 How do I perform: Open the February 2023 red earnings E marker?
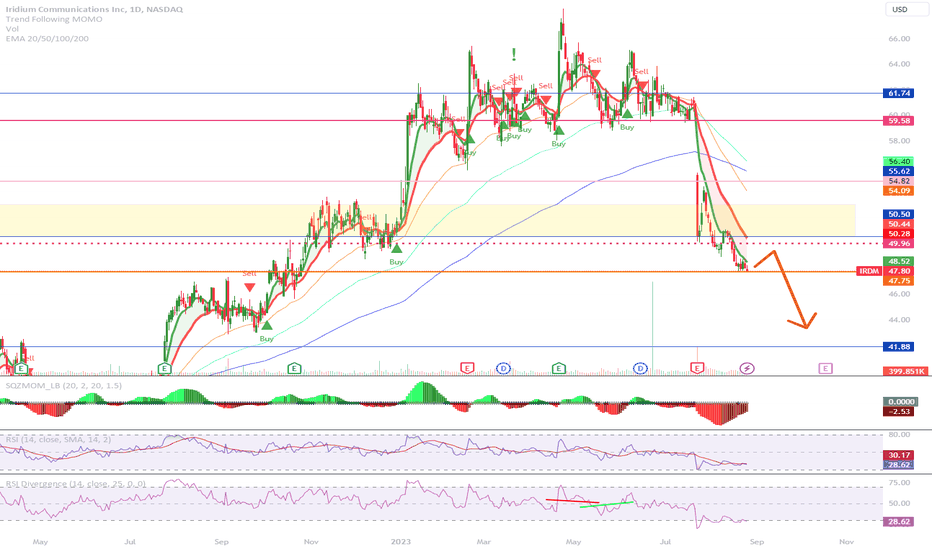467,369
